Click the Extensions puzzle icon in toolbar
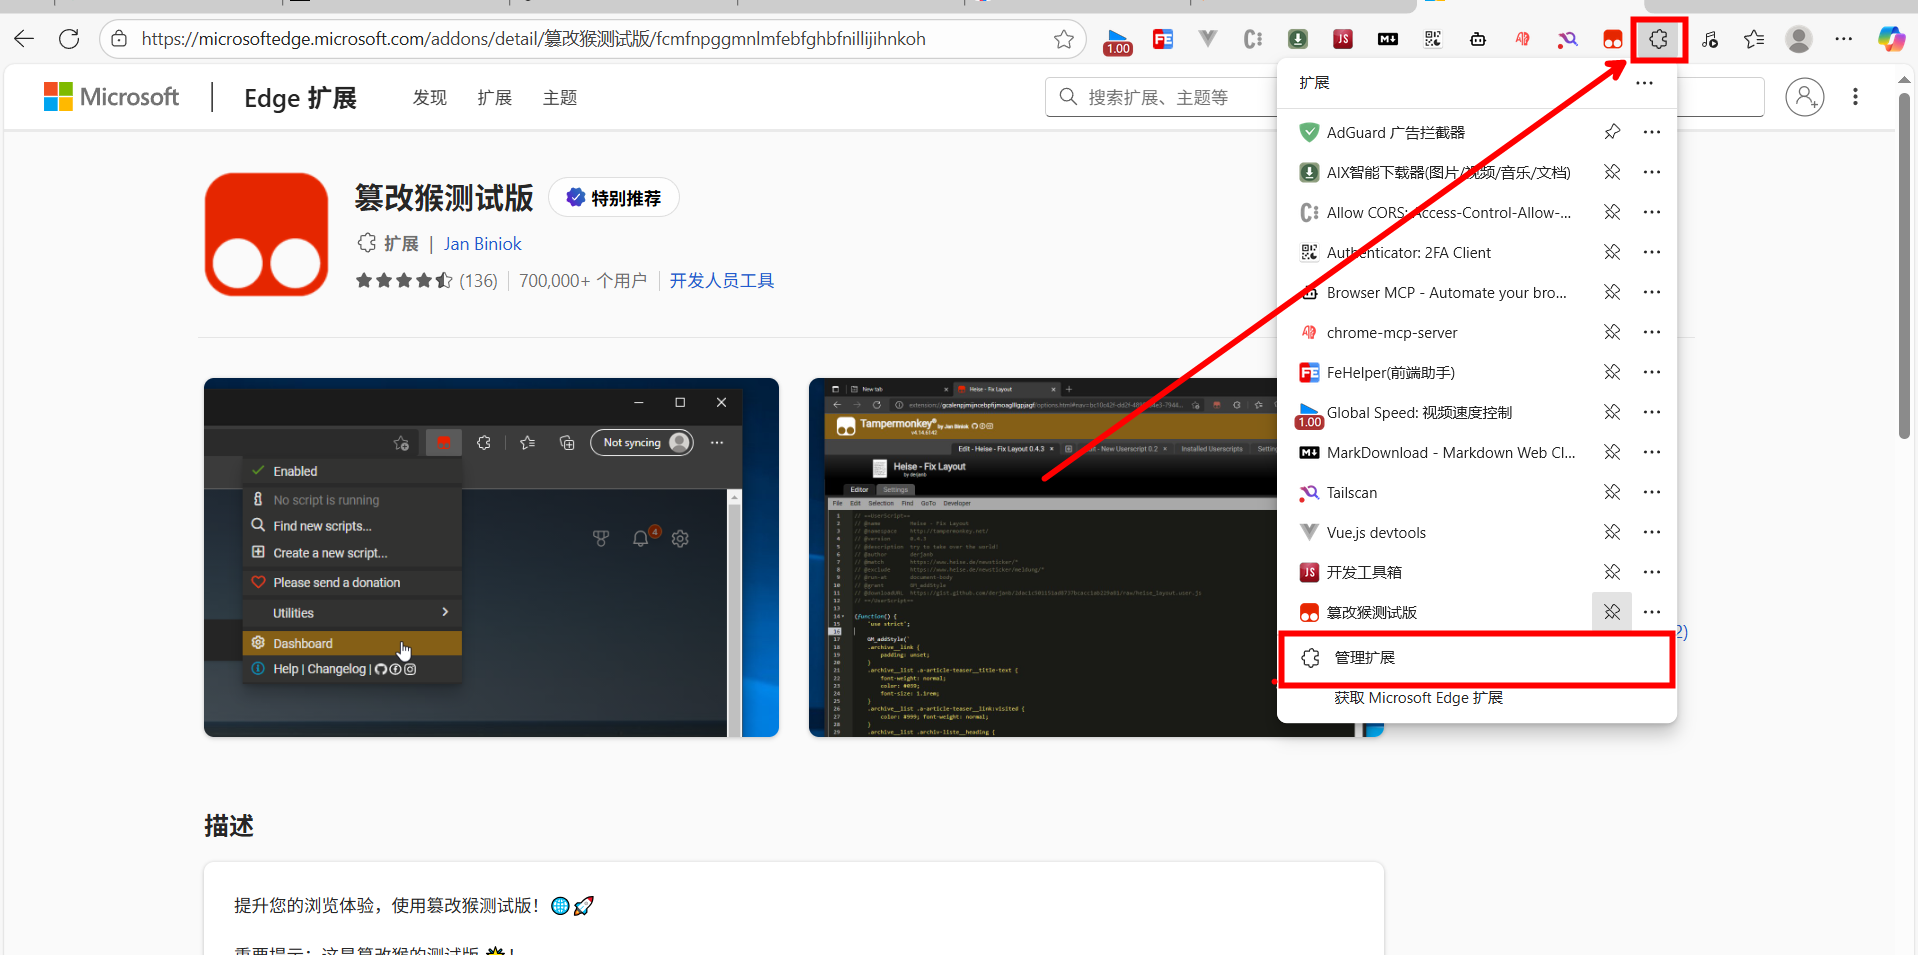1918x955 pixels. [1658, 40]
